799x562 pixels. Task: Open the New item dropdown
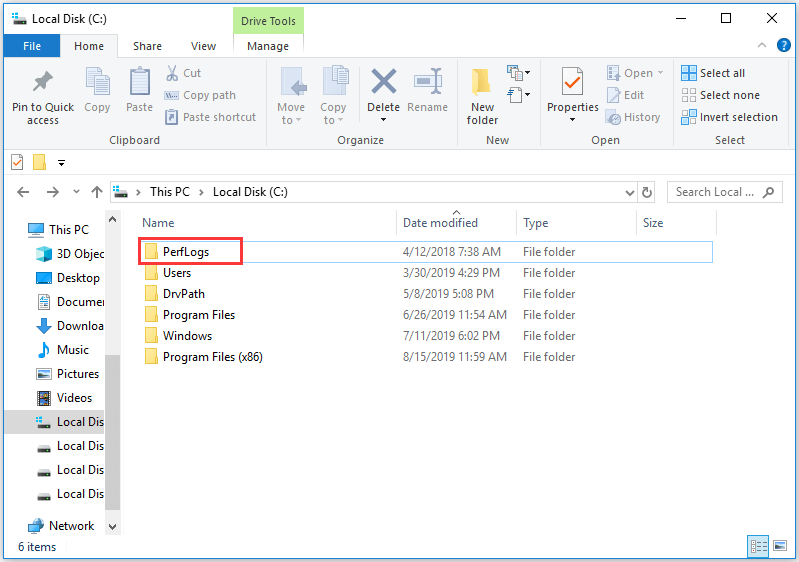click(x=519, y=73)
